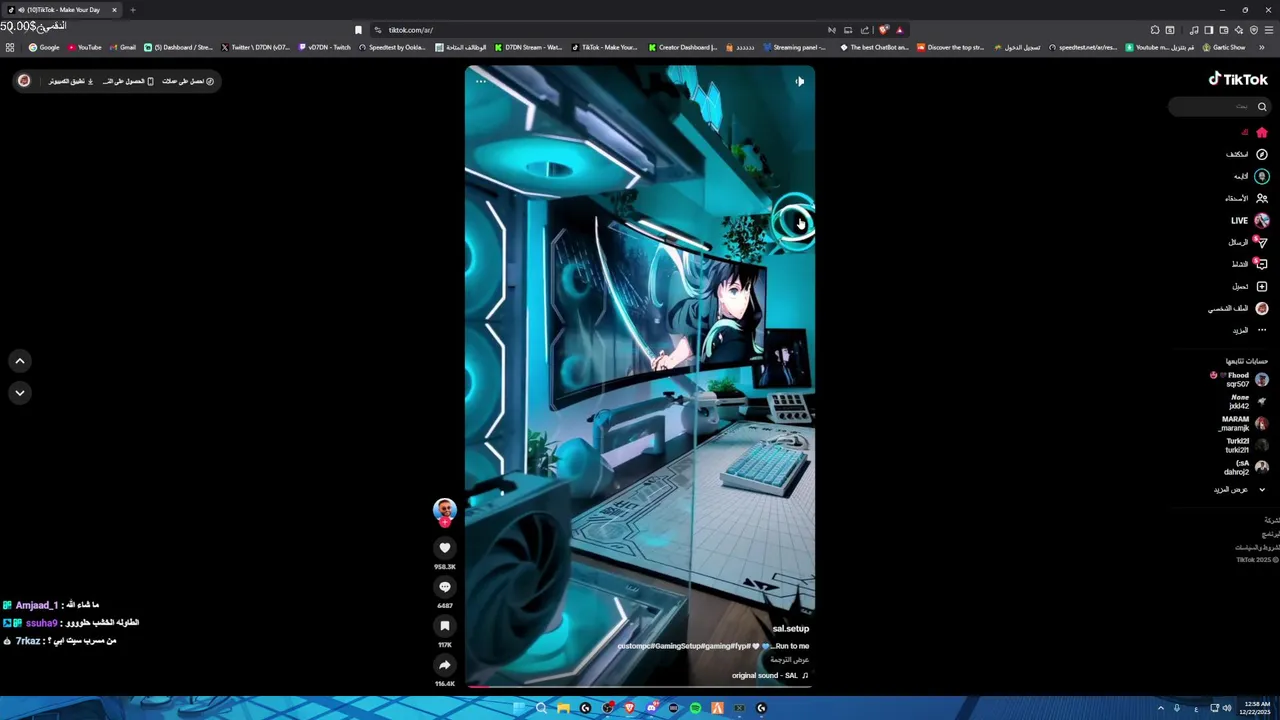Open followed account Turki2l1

click(x=1246, y=445)
